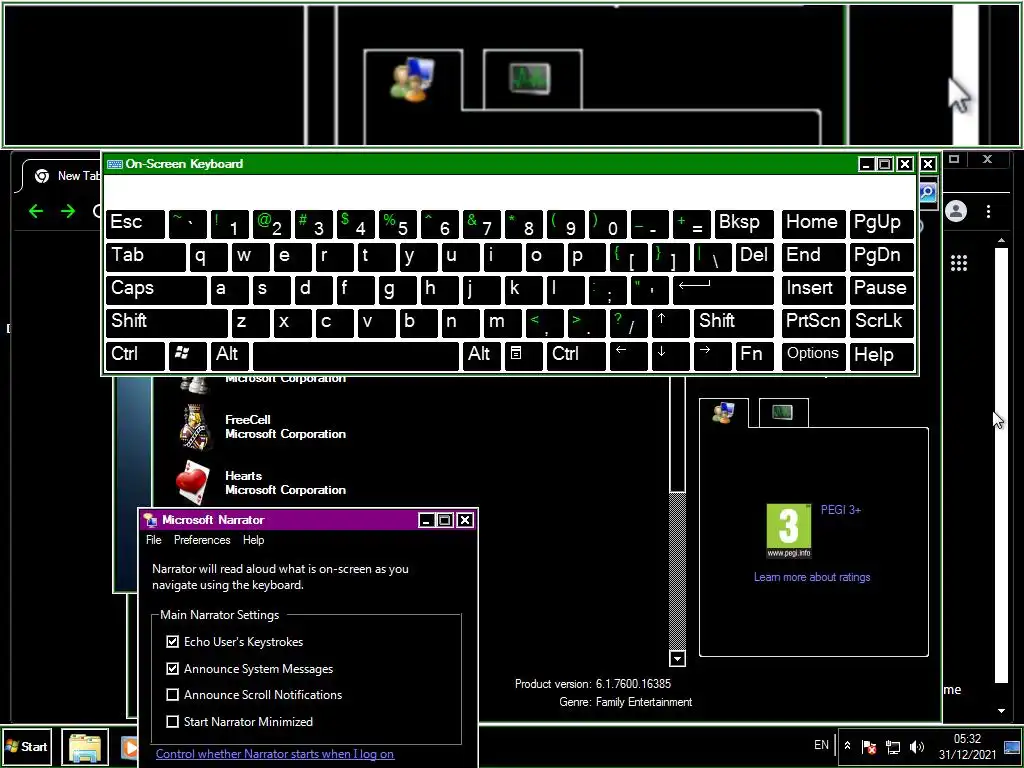Click the Esc key on On-Screen Keyboard
This screenshot has height=768, width=1024.
[x=135, y=223]
